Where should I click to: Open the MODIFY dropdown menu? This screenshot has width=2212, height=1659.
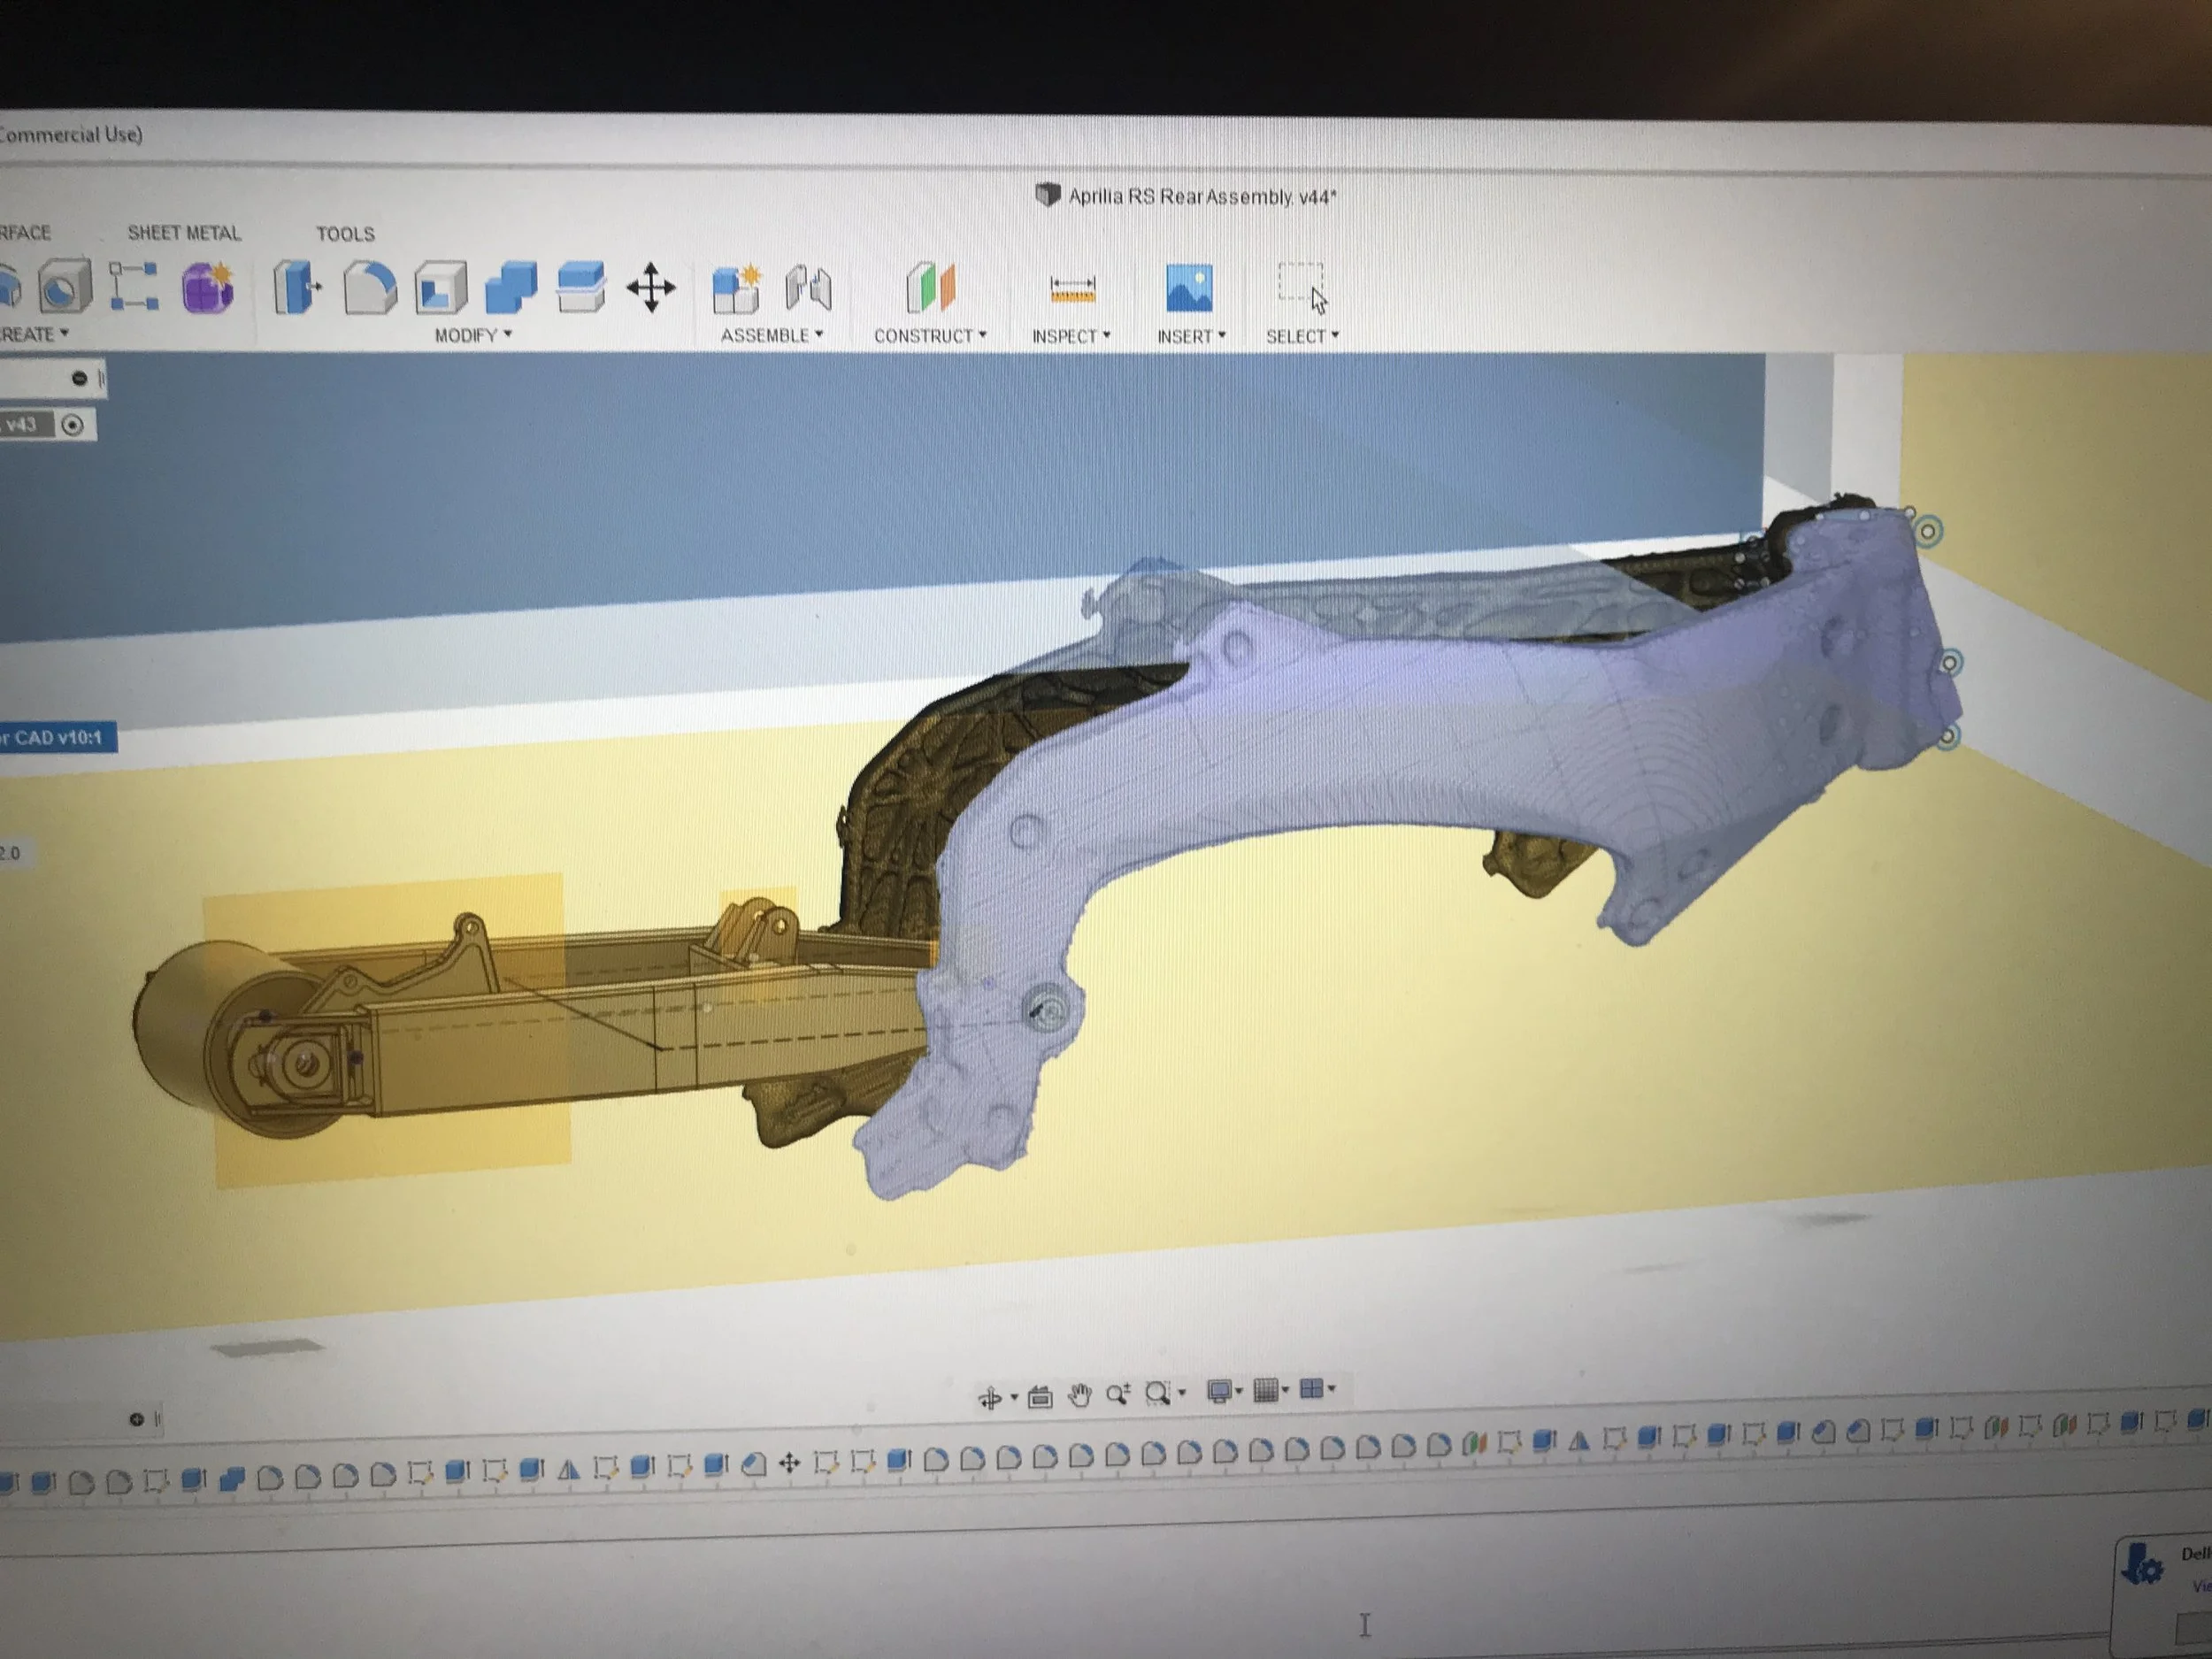pyautogui.click(x=472, y=335)
